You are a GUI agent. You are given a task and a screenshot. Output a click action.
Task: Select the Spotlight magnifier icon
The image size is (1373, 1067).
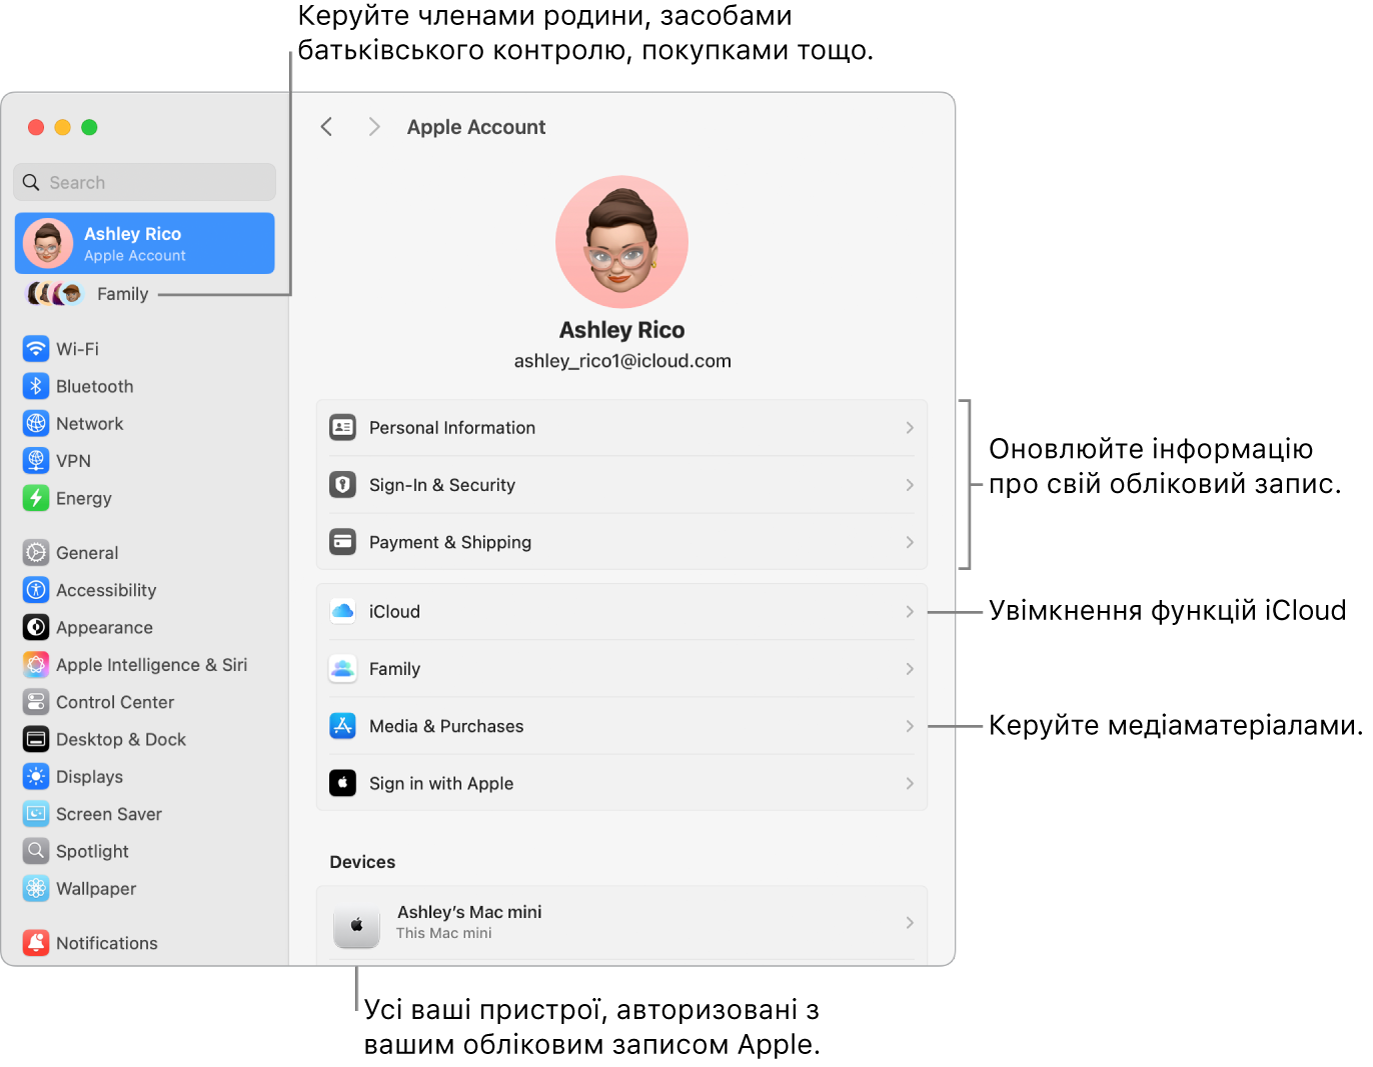[36, 851]
